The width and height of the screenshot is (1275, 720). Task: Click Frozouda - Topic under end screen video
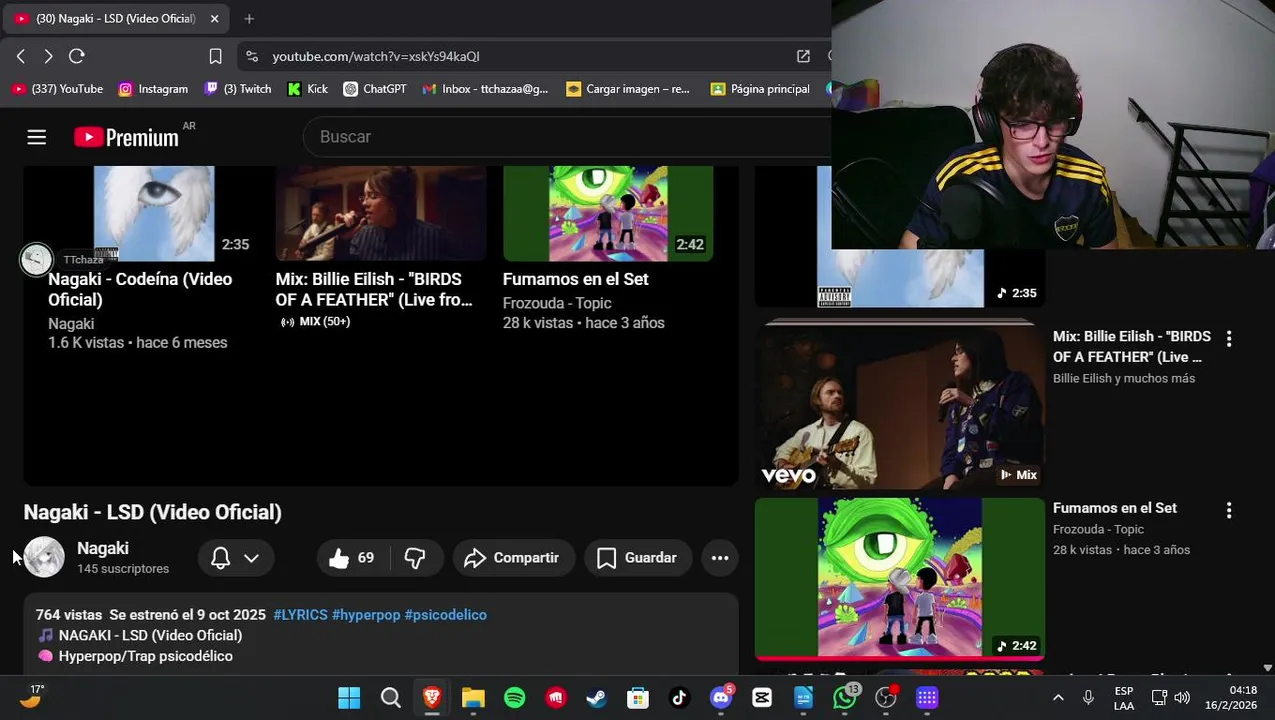557,303
